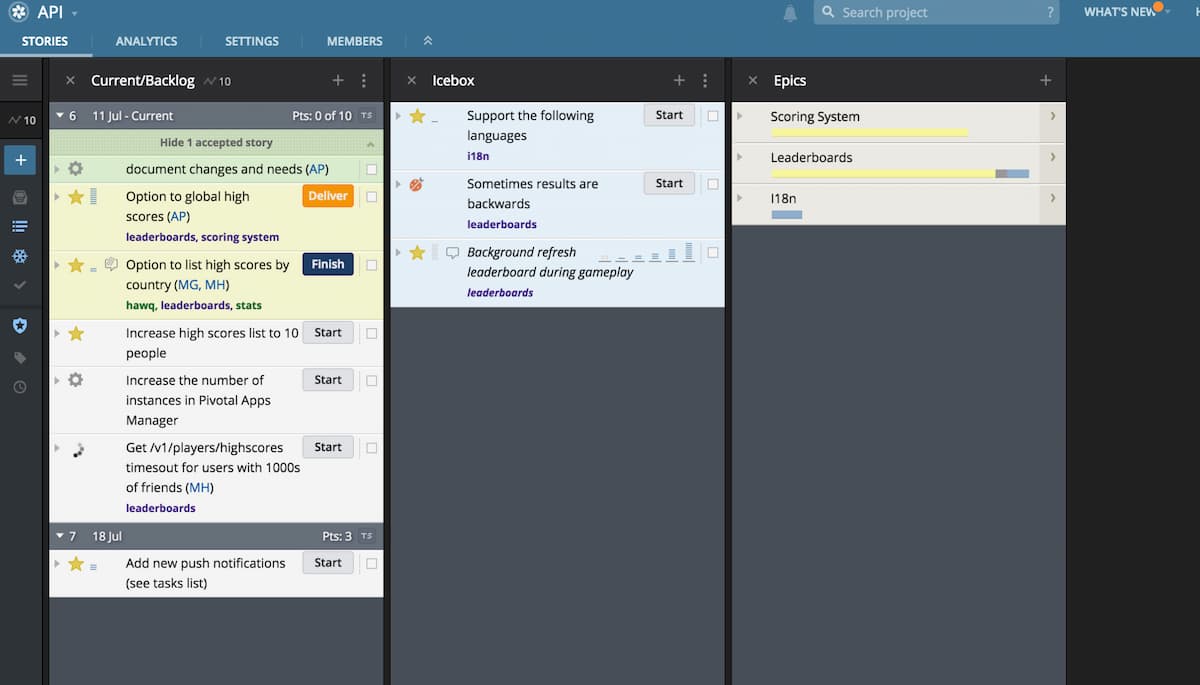The height and width of the screenshot is (685, 1200).
Task: Open the Epics shield icon in sidebar
Action: point(20,326)
